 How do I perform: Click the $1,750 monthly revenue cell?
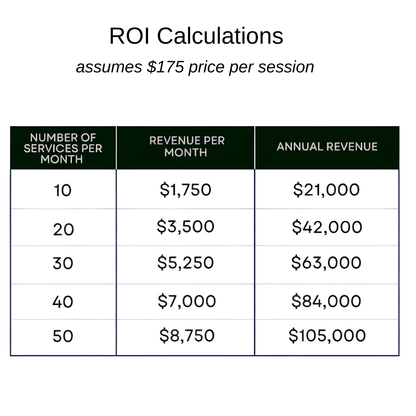(186, 189)
